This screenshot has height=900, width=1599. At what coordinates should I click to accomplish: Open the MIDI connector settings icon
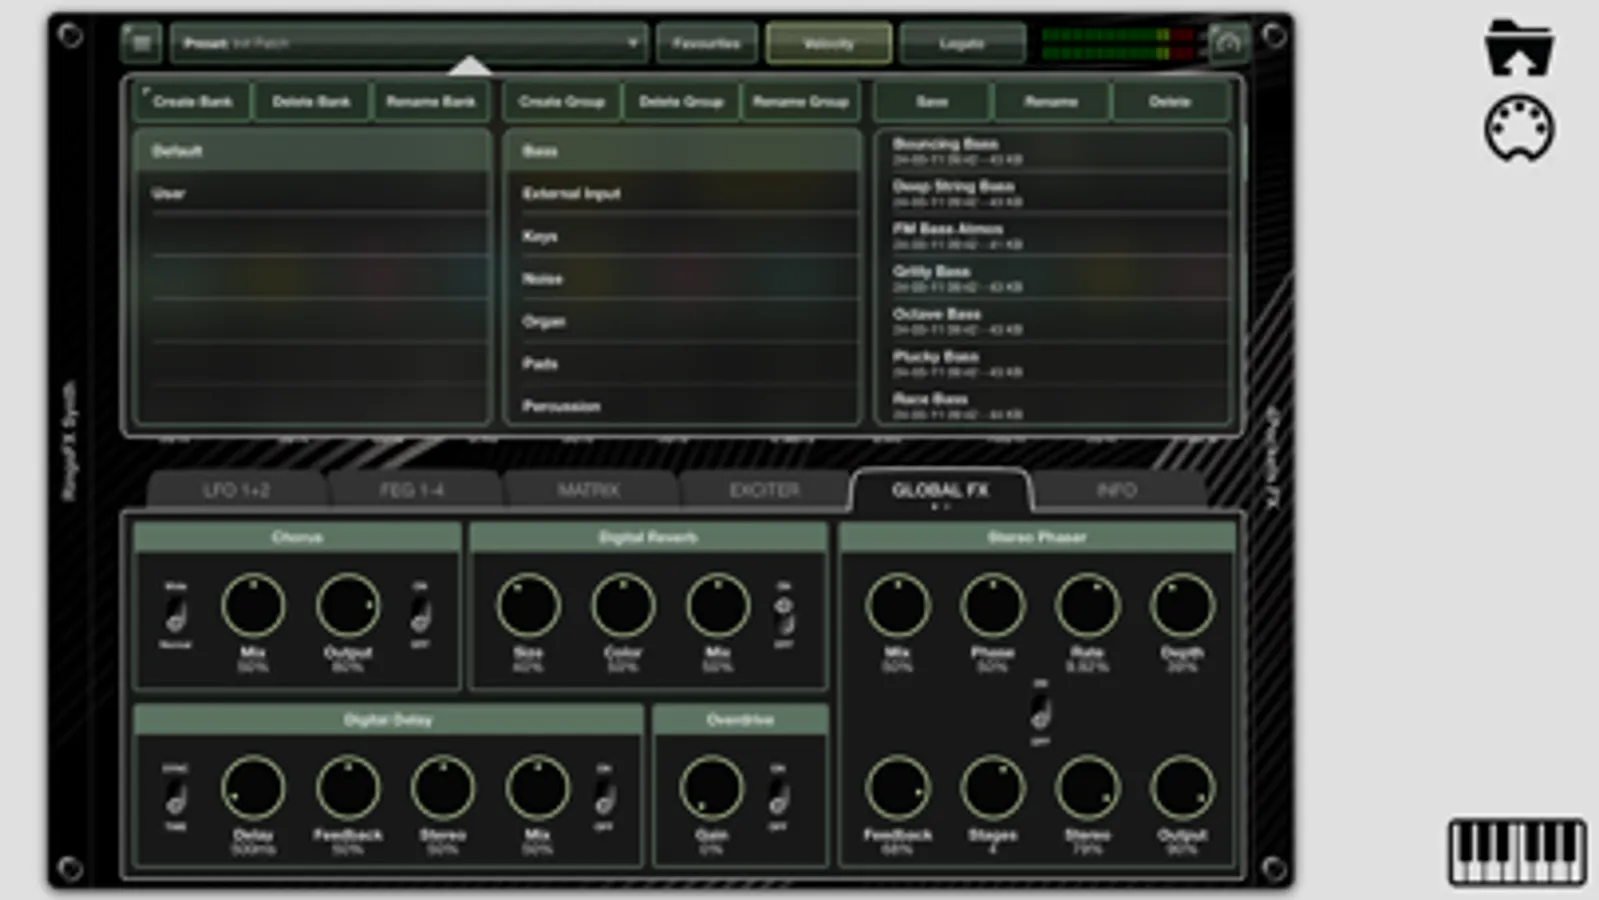[x=1518, y=128]
